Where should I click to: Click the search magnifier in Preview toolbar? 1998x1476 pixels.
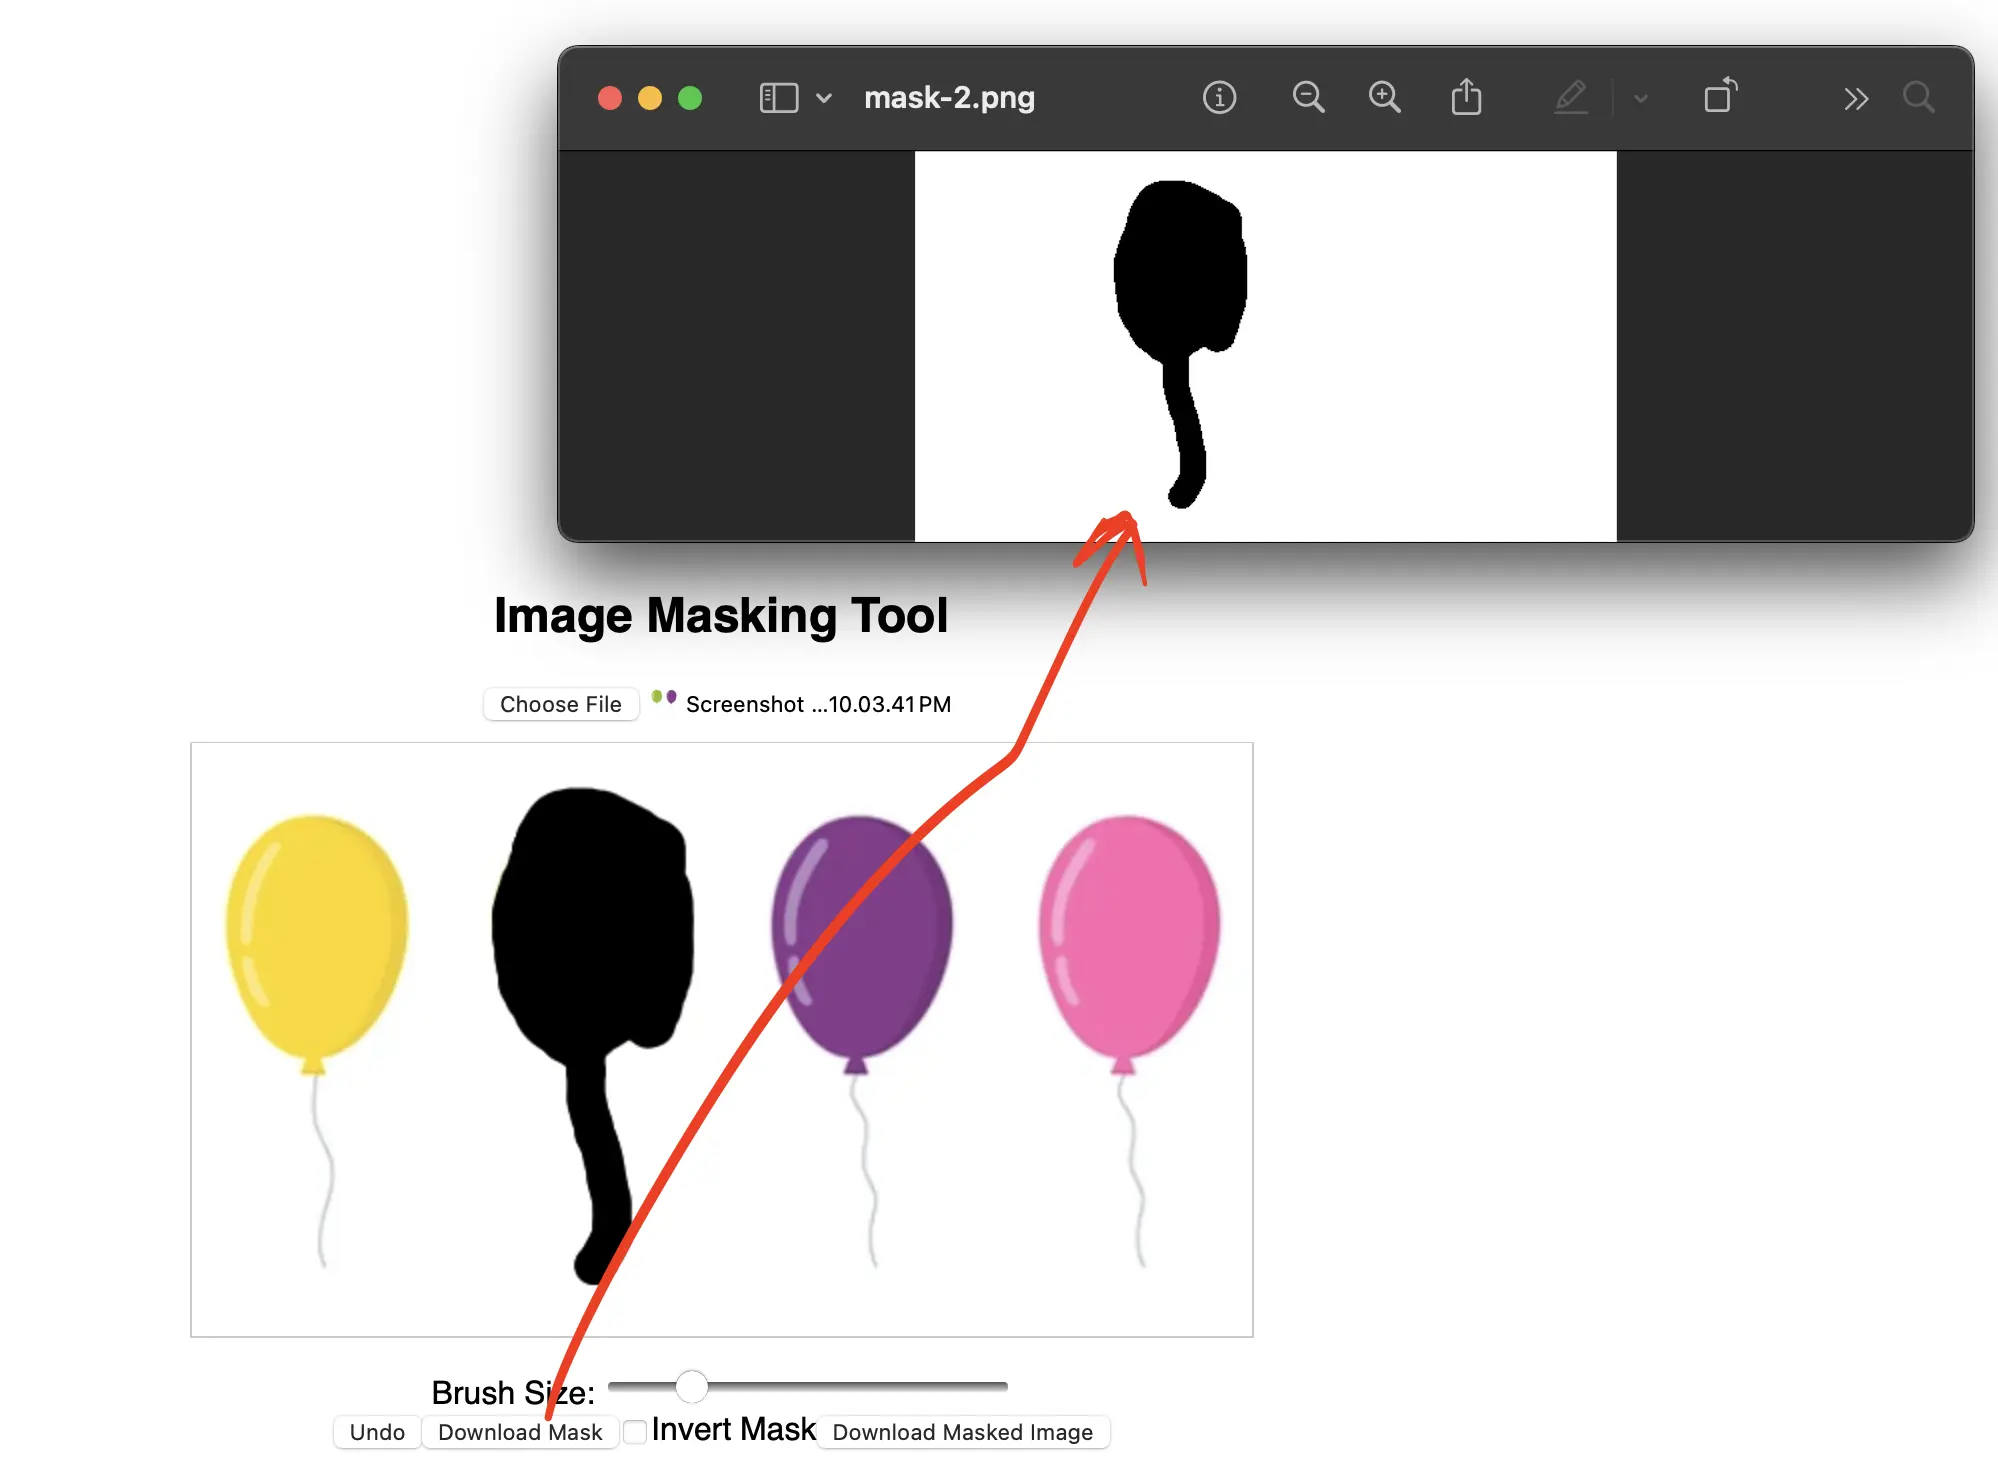pyautogui.click(x=1918, y=98)
